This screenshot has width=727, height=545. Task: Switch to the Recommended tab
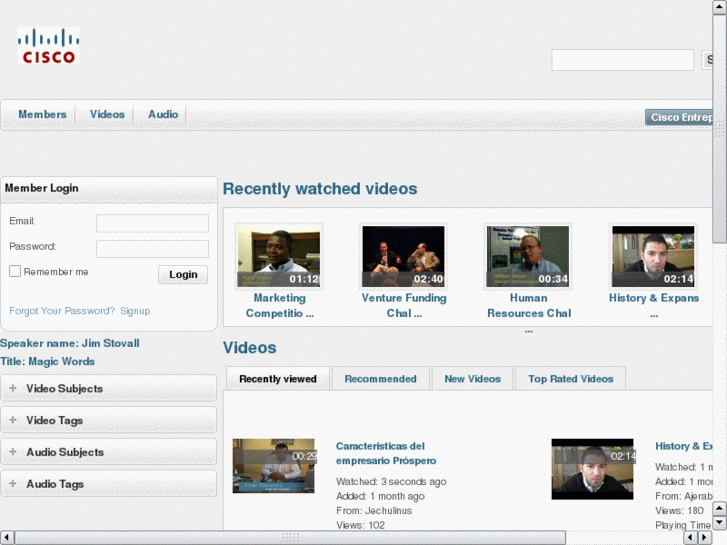click(380, 379)
